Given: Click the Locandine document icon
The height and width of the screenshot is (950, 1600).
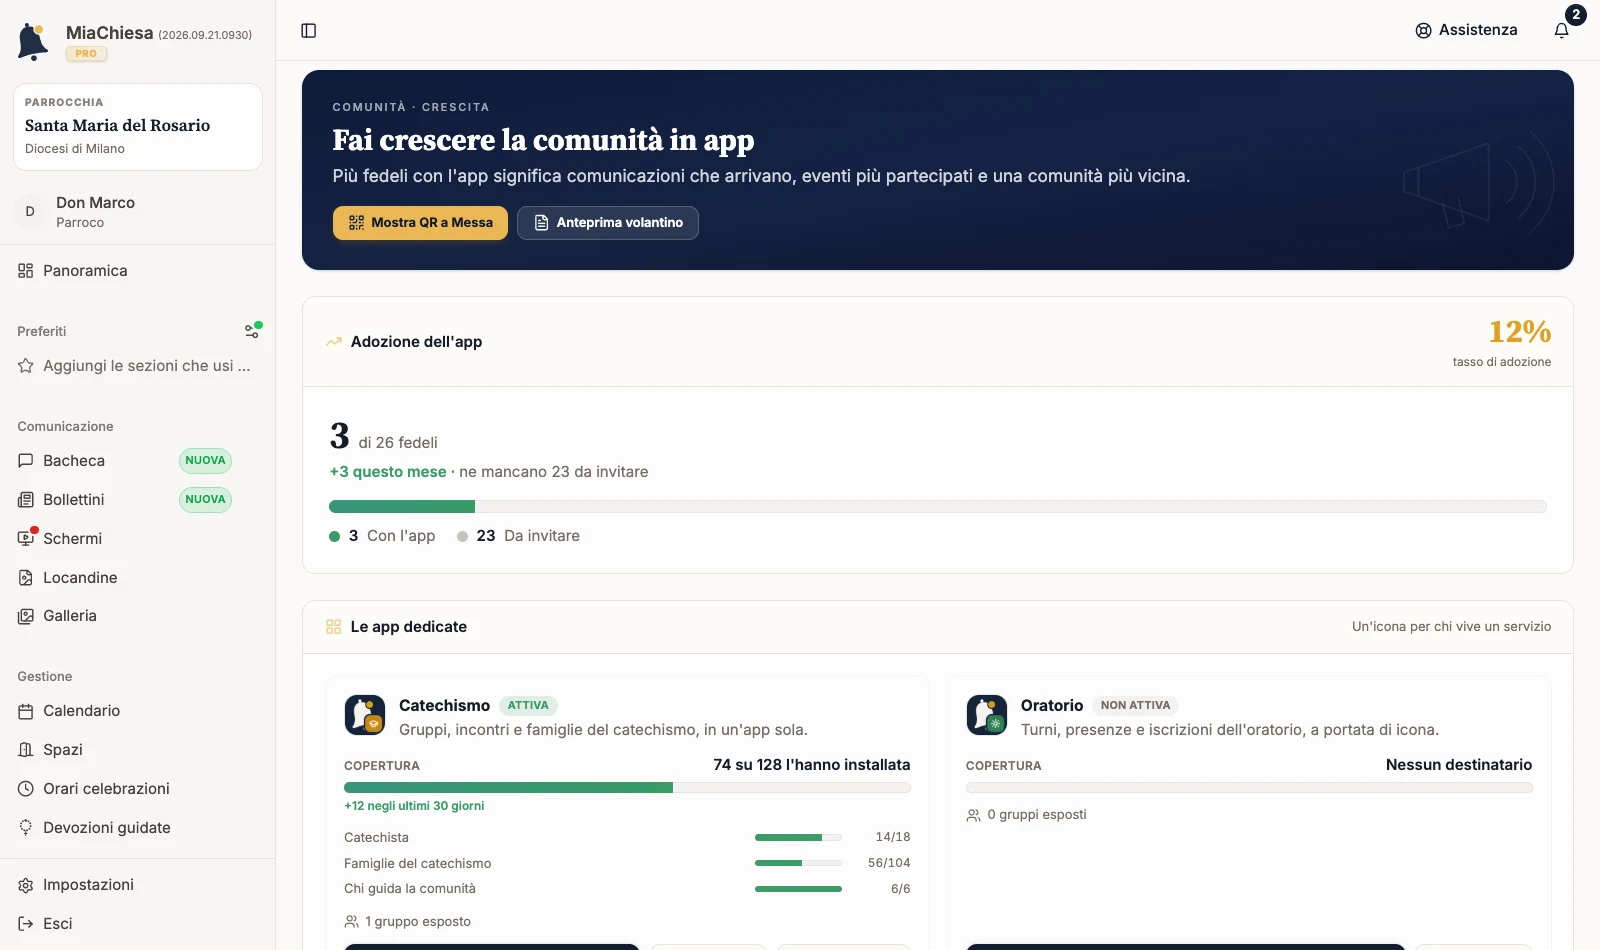Looking at the screenshot, I should coord(26,578).
